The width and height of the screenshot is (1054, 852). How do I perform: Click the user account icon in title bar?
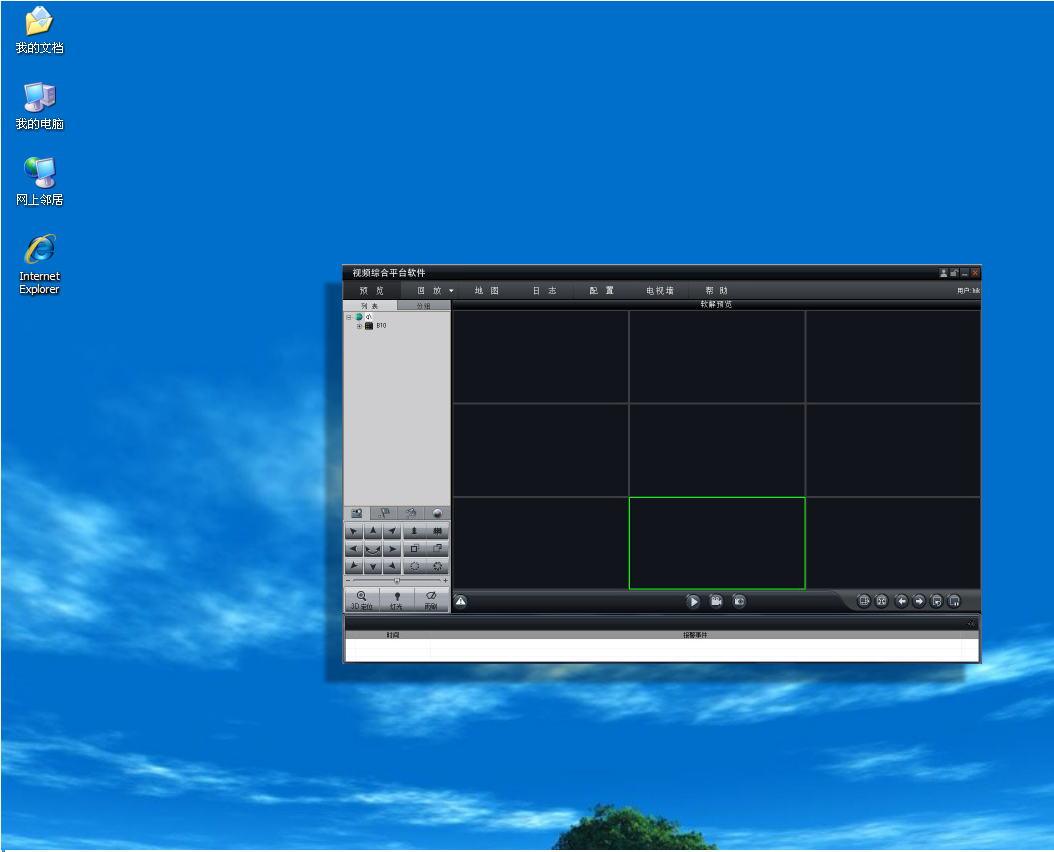coord(943,272)
